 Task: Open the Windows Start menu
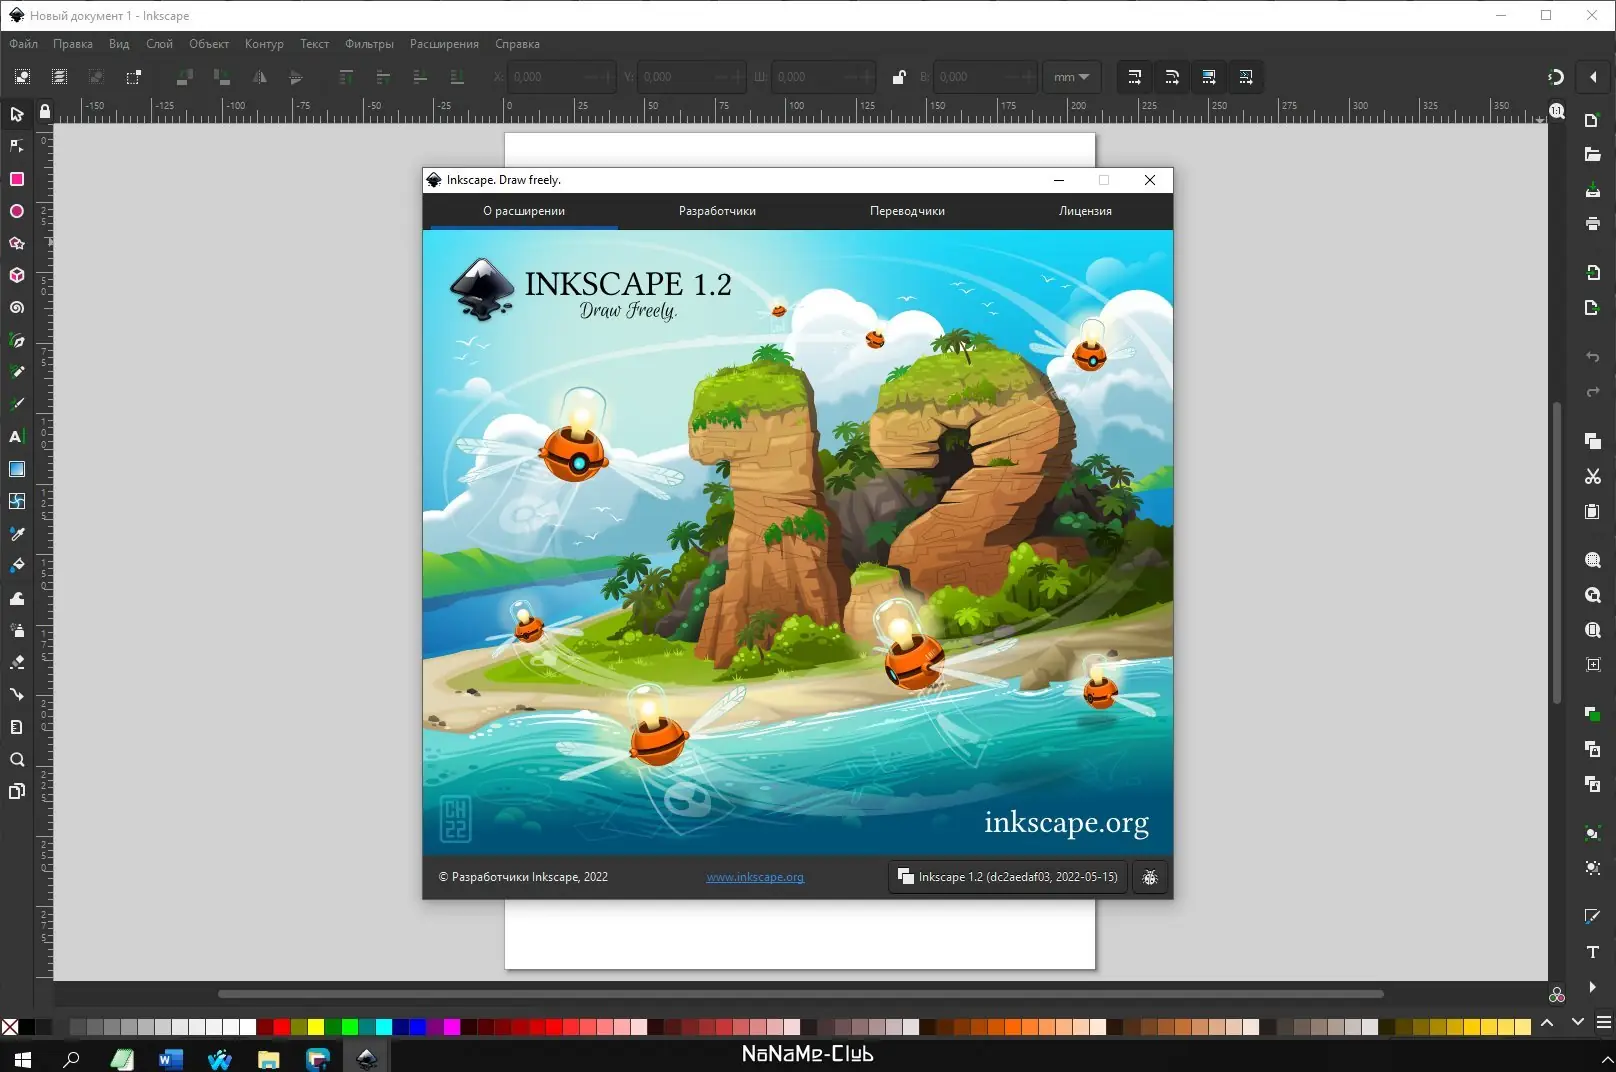click(x=22, y=1058)
